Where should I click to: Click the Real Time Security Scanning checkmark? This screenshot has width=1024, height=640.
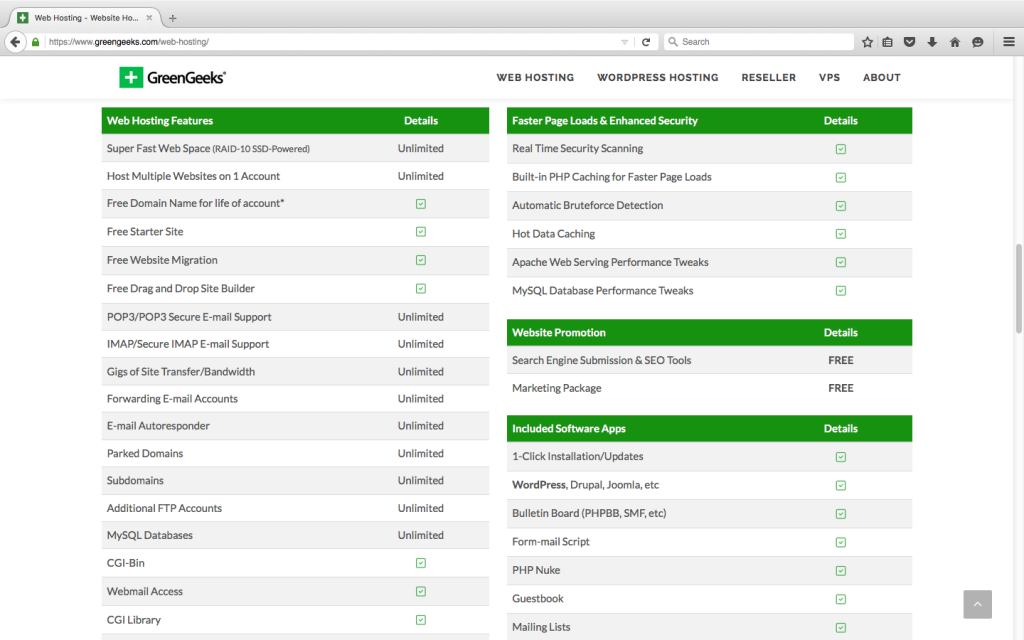(840, 149)
